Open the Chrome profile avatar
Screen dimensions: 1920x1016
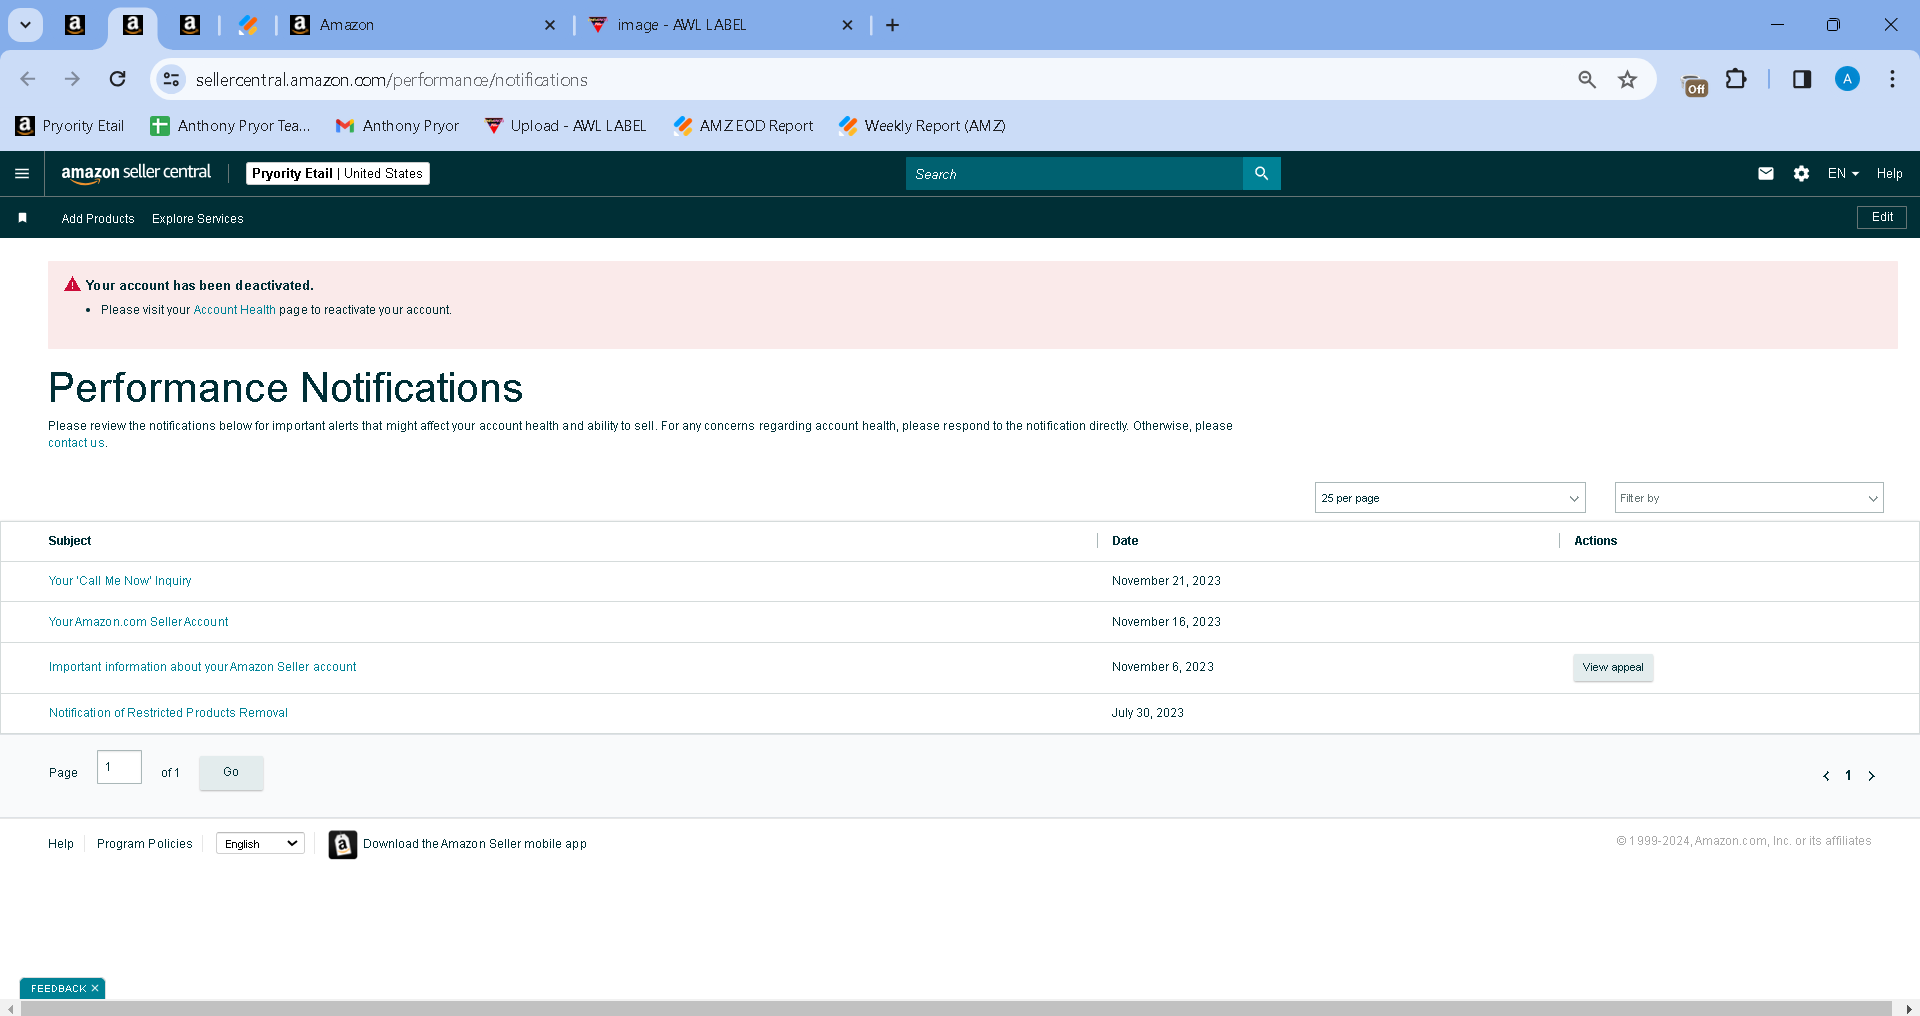click(1847, 79)
